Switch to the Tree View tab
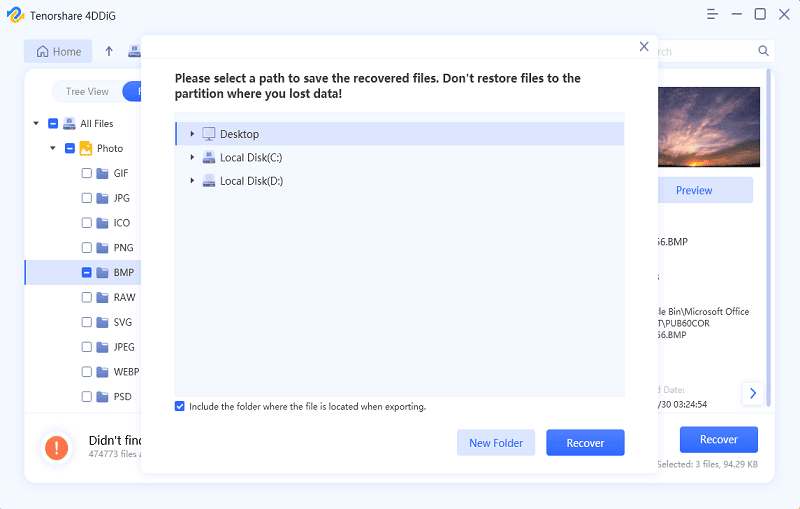 (x=87, y=92)
